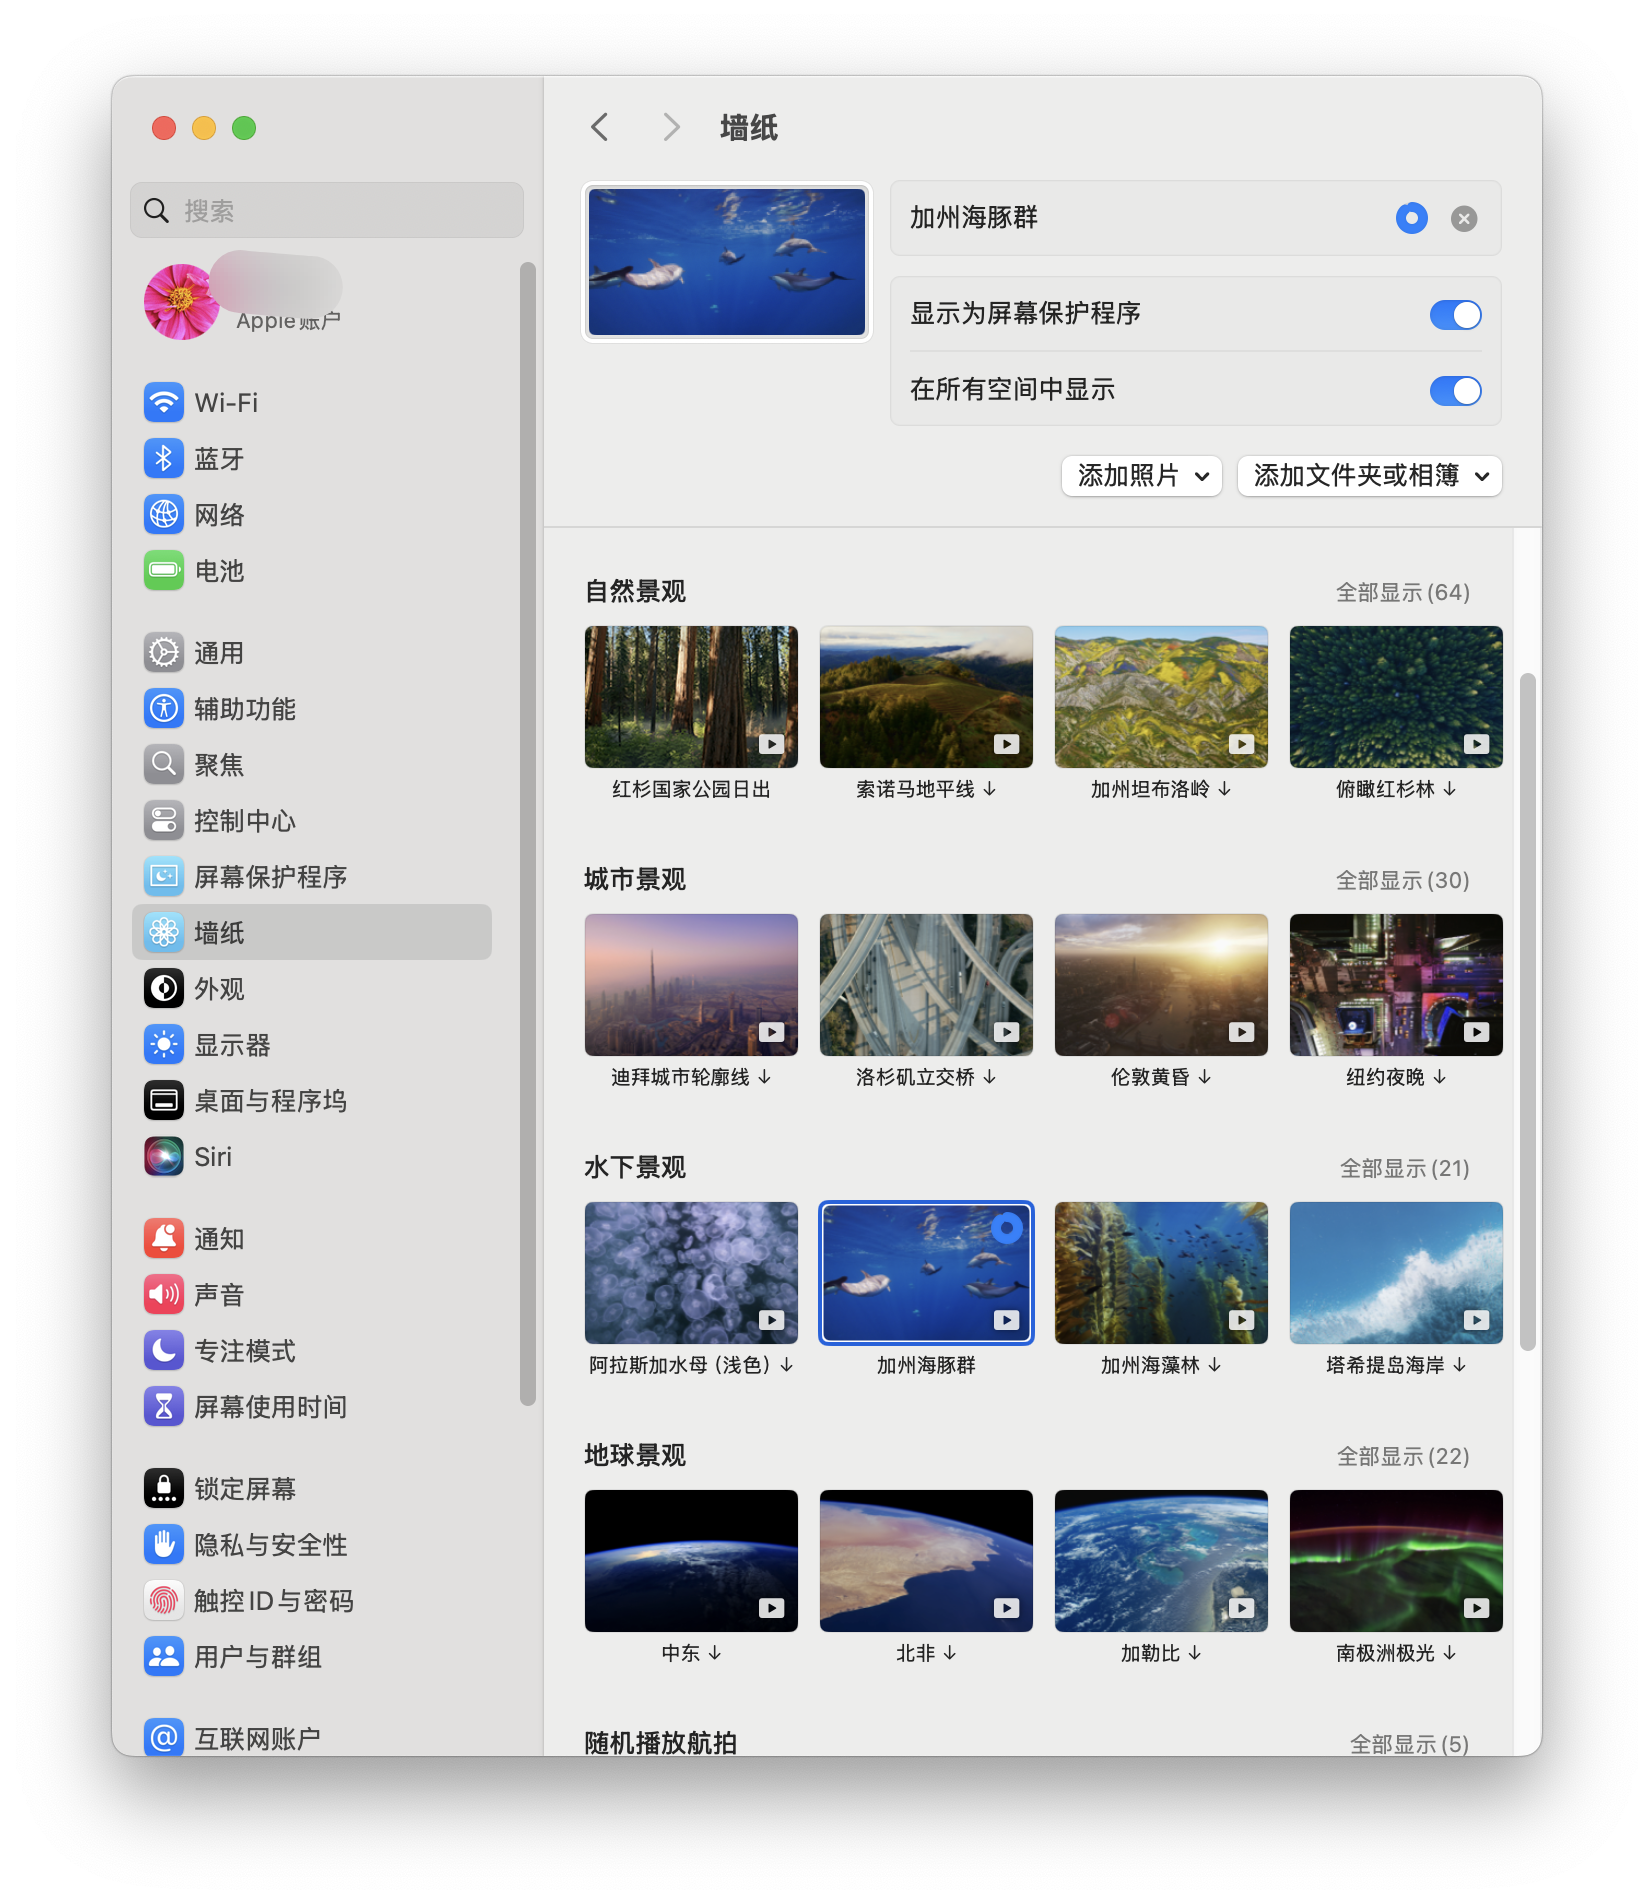The width and height of the screenshot is (1652, 1904).
Task: Remove wallpaper with the gray X button
Action: click(1464, 219)
